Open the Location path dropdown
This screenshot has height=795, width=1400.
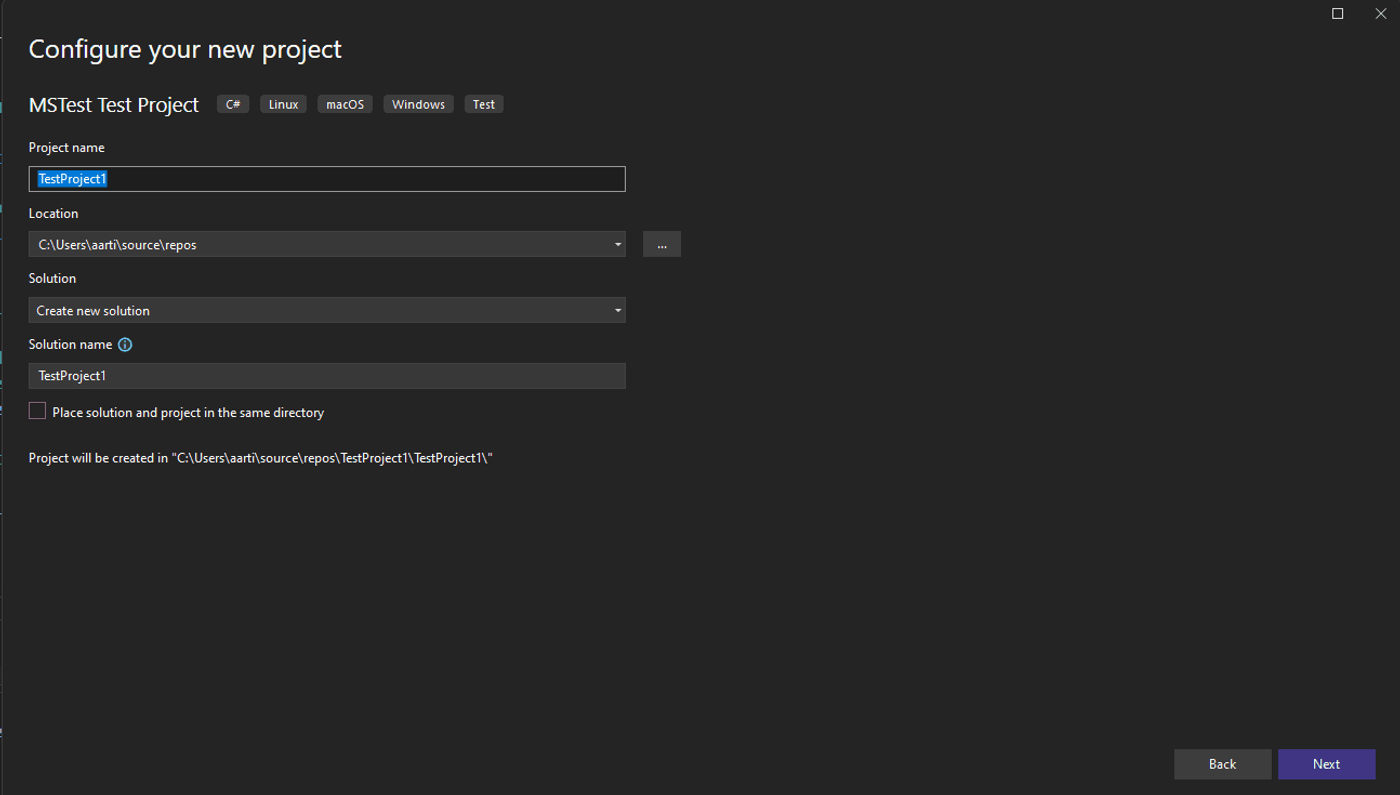(x=618, y=245)
